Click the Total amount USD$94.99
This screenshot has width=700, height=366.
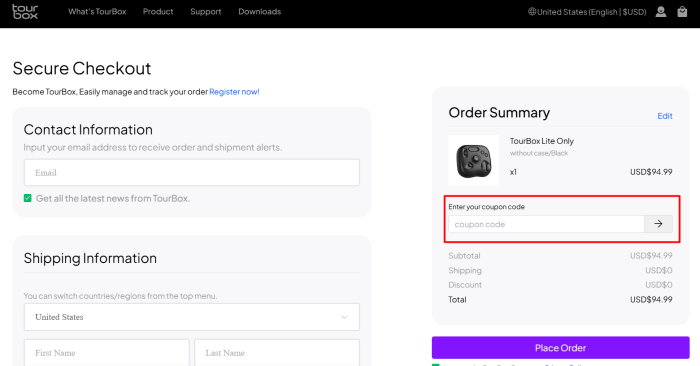(651, 299)
